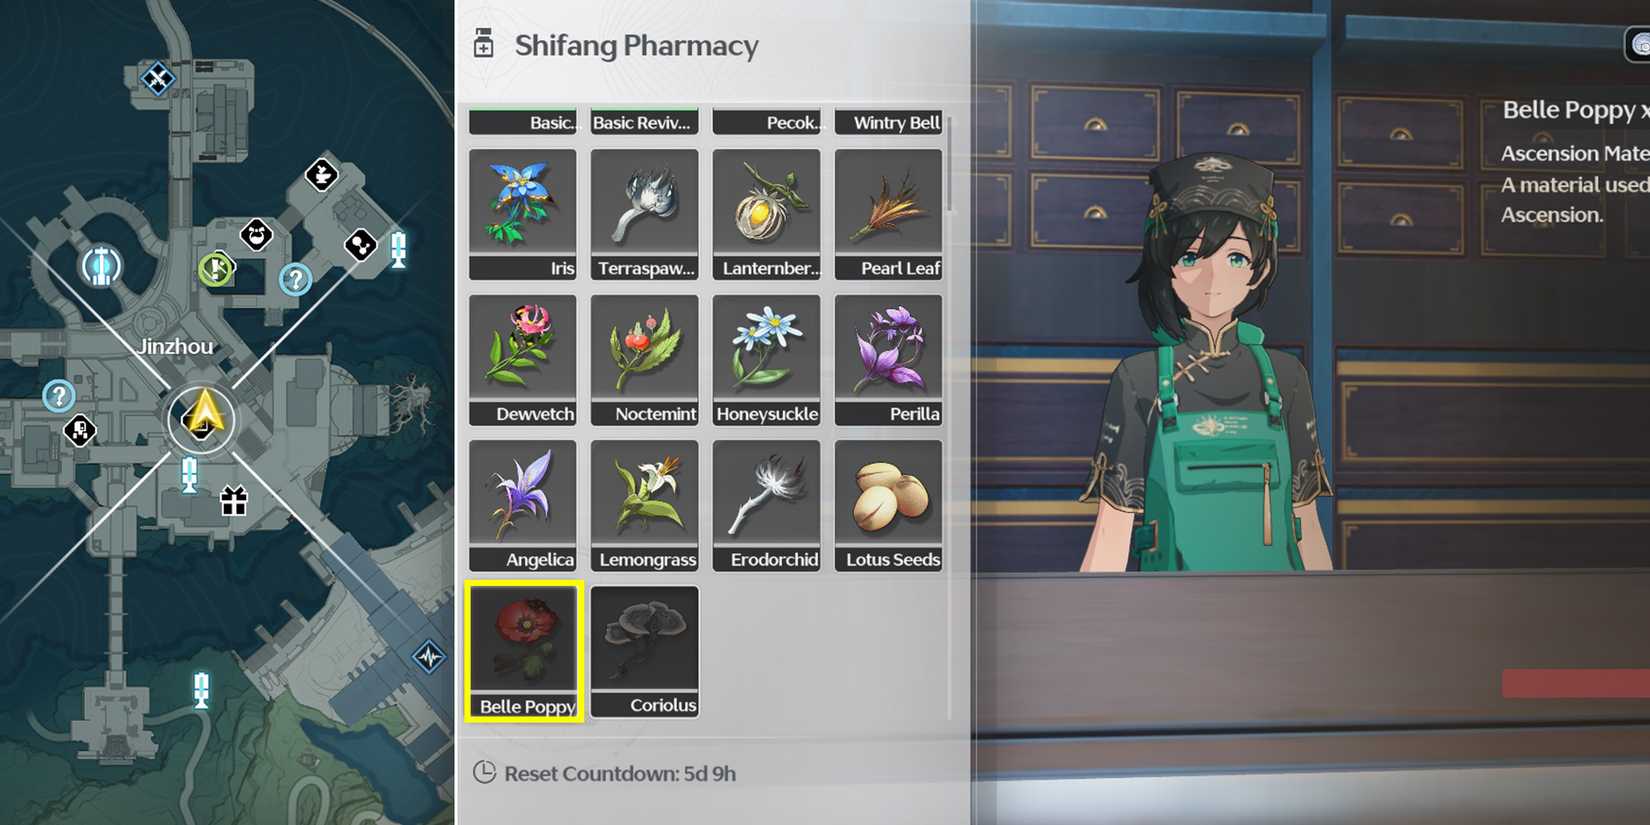Click the red button below description
1650x825 pixels.
[x=1576, y=683]
